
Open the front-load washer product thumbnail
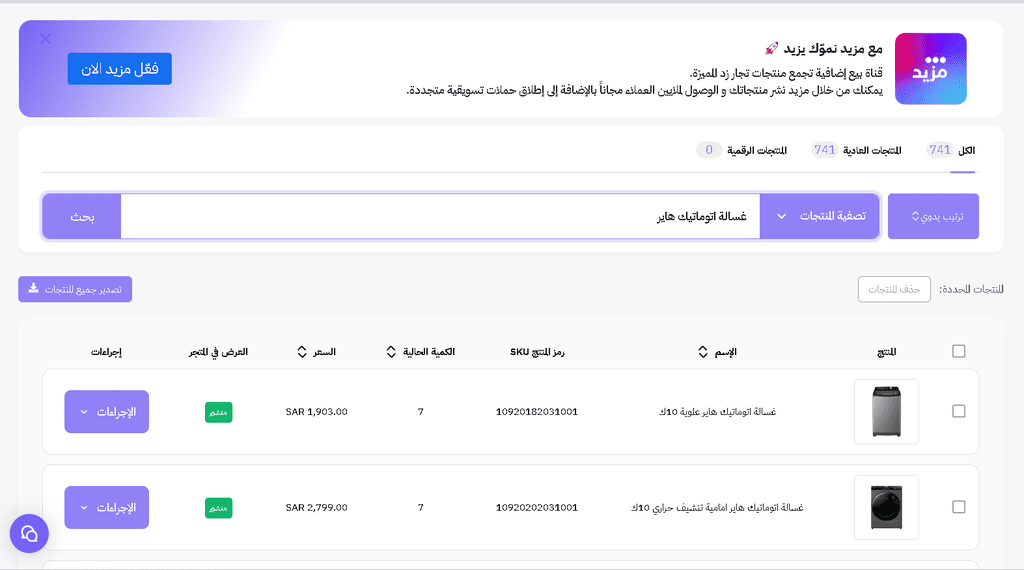[x=886, y=507]
